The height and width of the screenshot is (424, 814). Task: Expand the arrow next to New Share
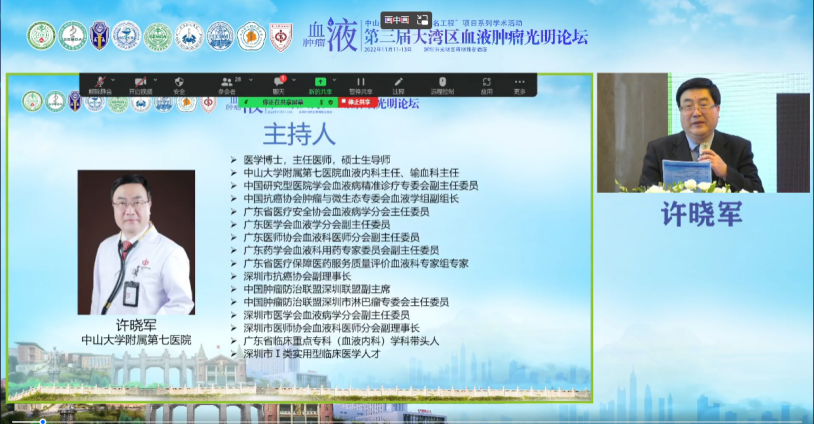334,80
